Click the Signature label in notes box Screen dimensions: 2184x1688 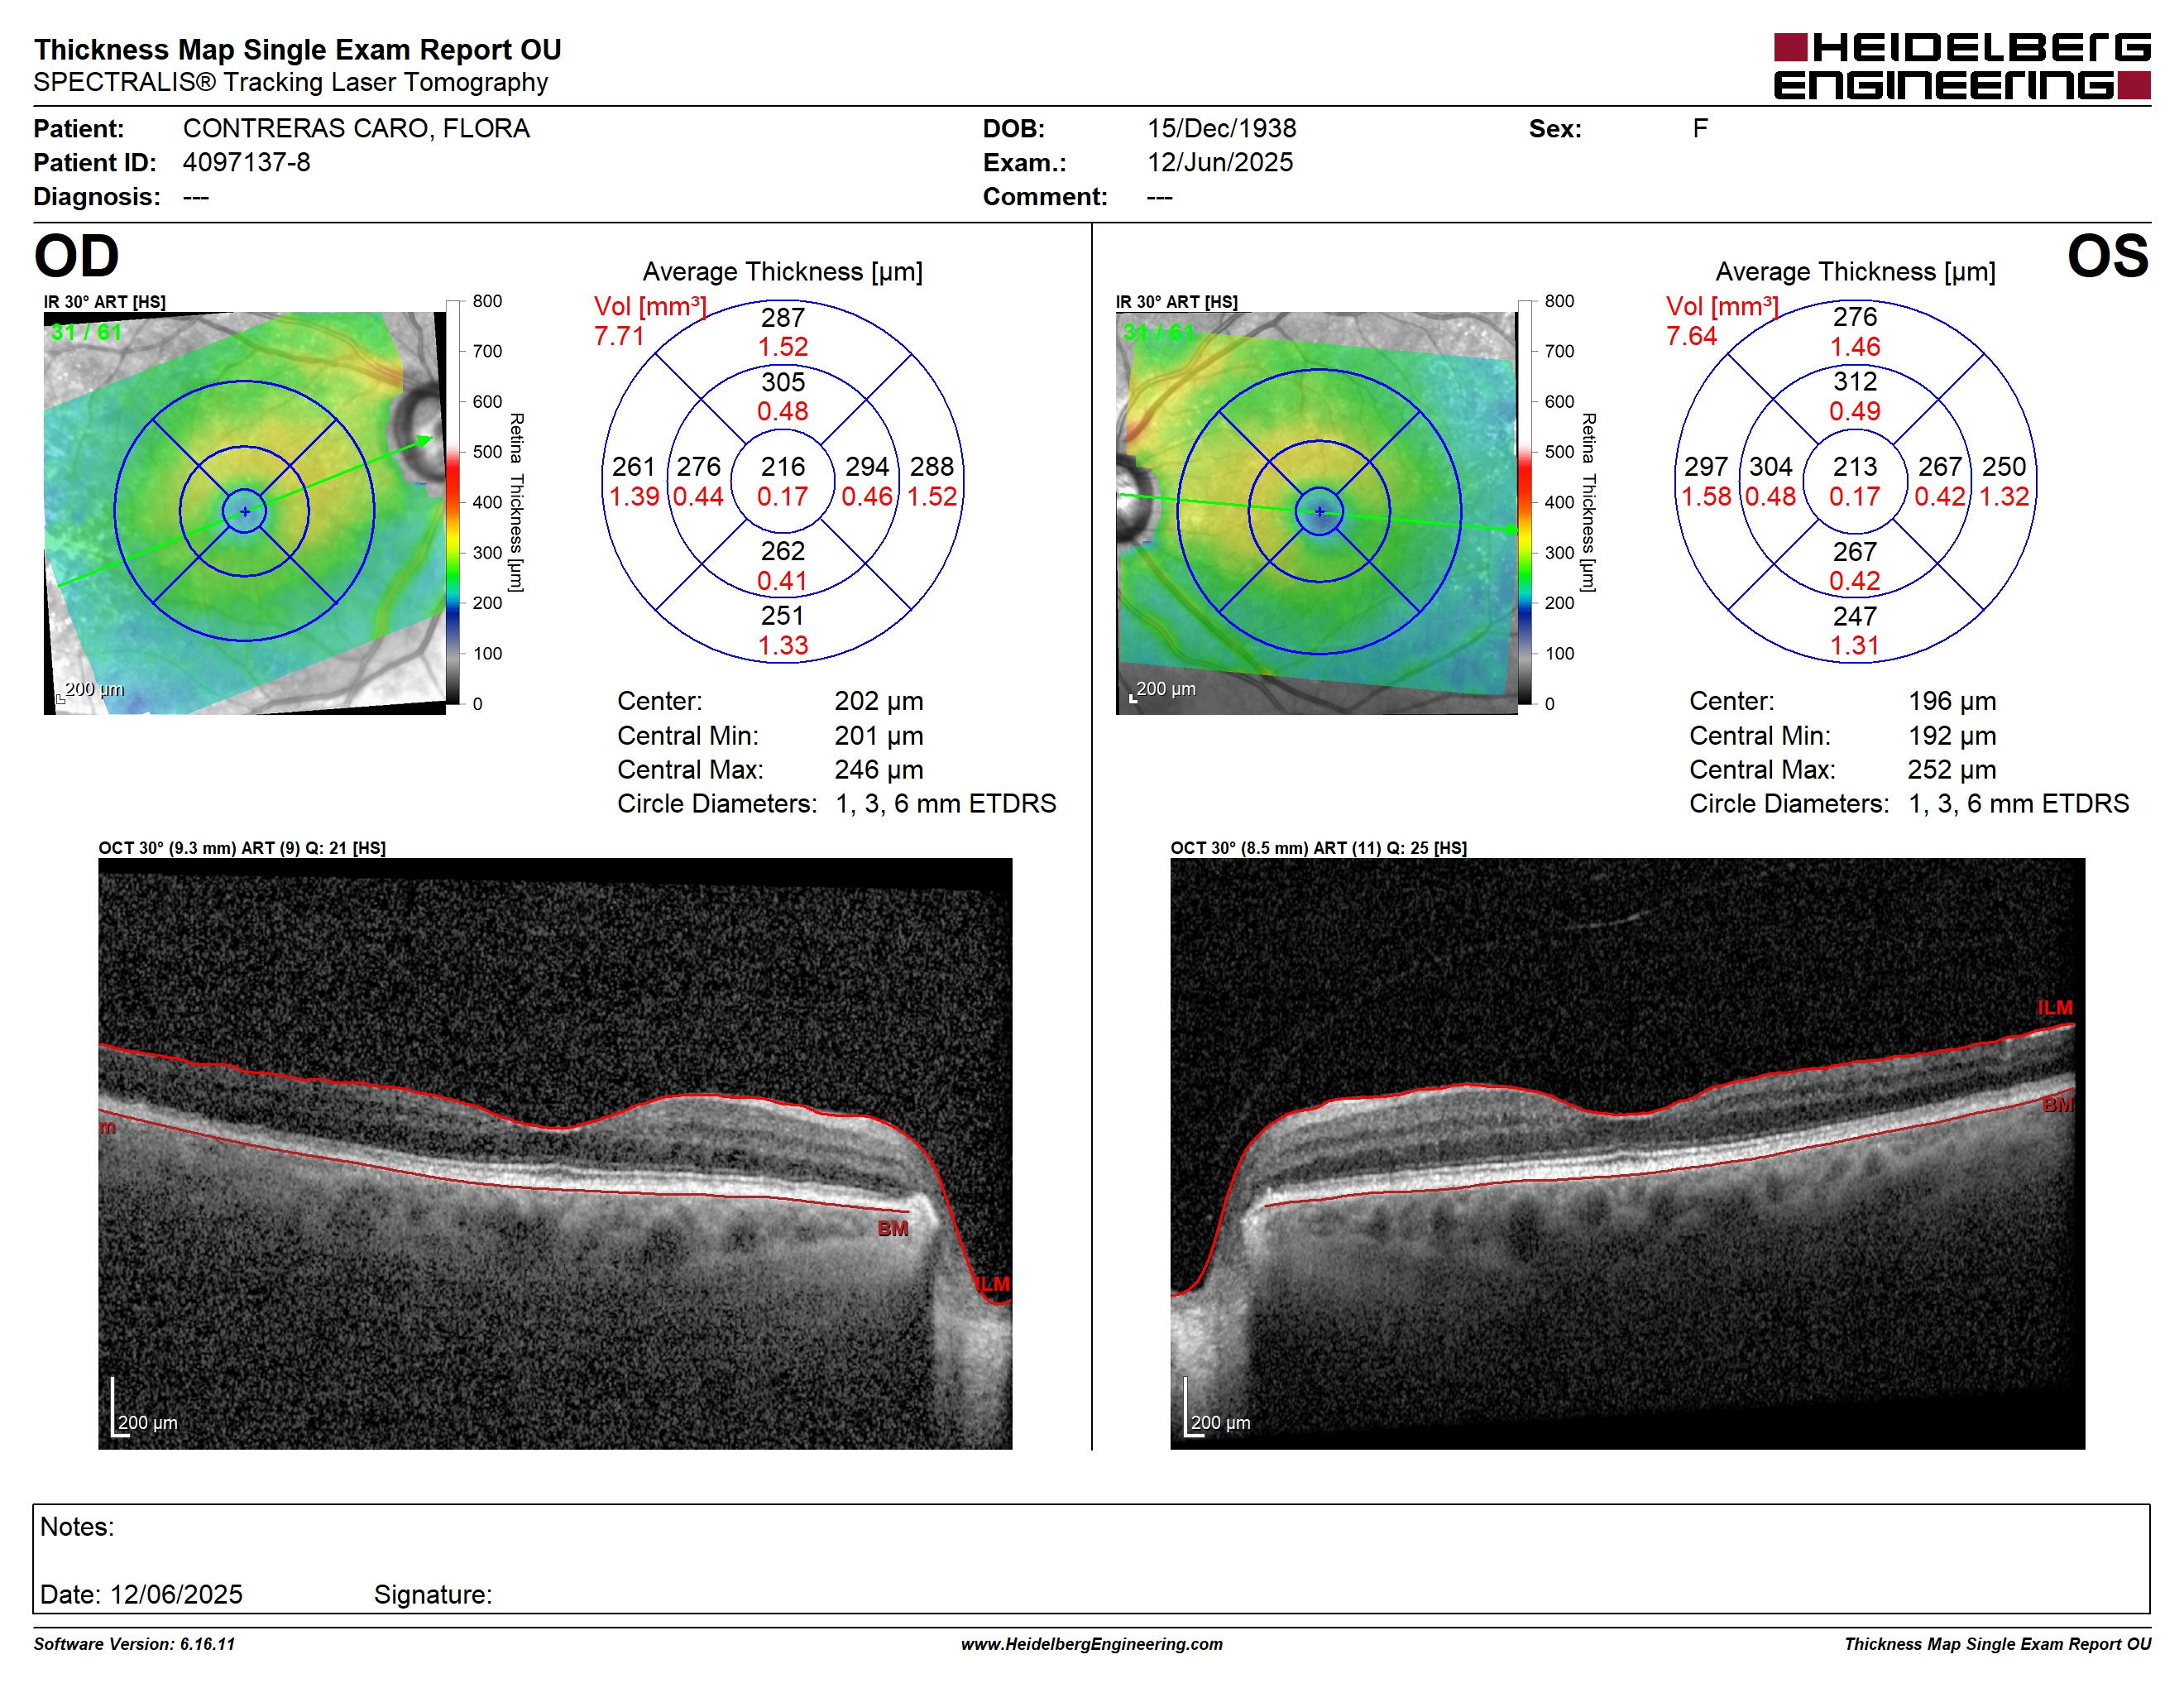coord(433,1595)
